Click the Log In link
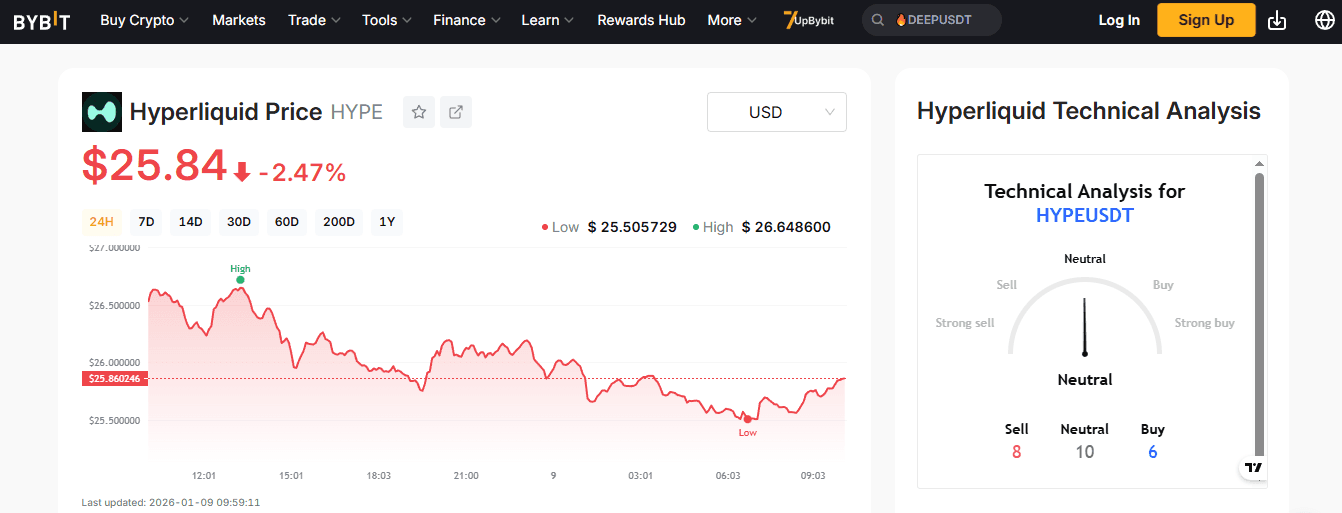Screen dimensions: 1342x513 (x=1119, y=20)
